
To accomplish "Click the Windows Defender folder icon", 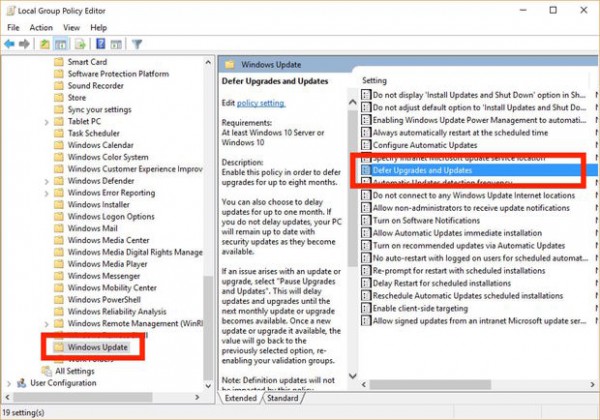I will click(x=59, y=181).
